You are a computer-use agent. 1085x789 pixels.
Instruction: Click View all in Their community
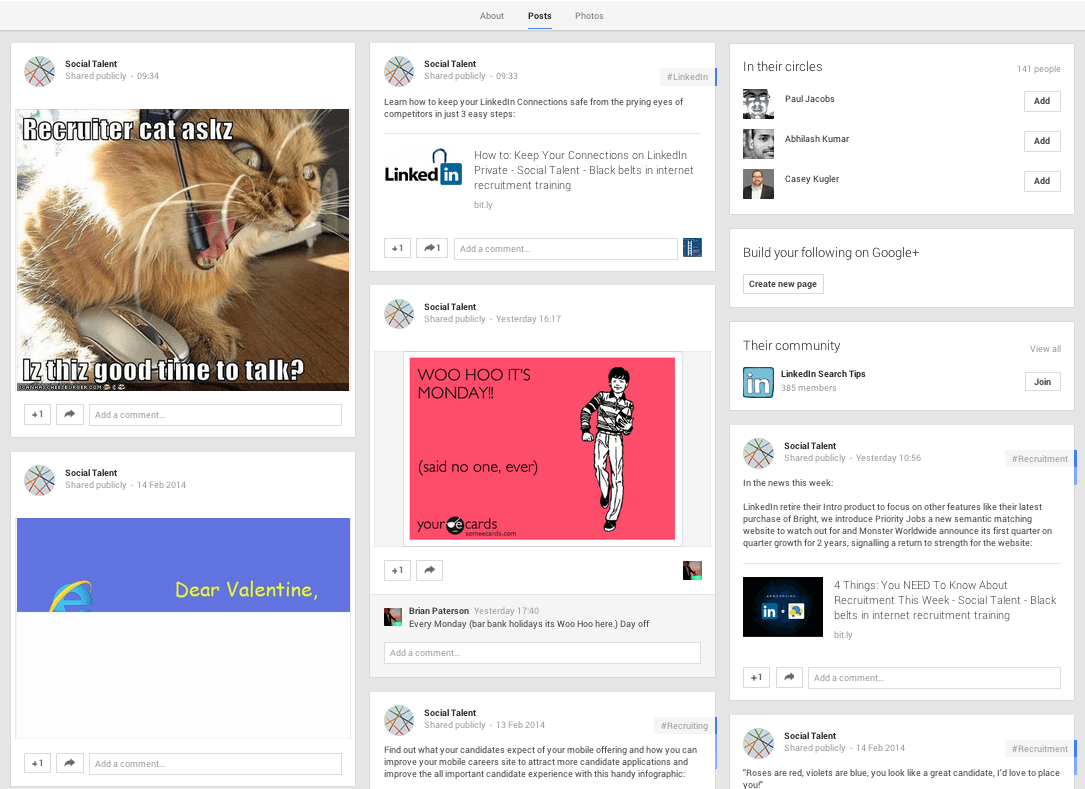1045,349
